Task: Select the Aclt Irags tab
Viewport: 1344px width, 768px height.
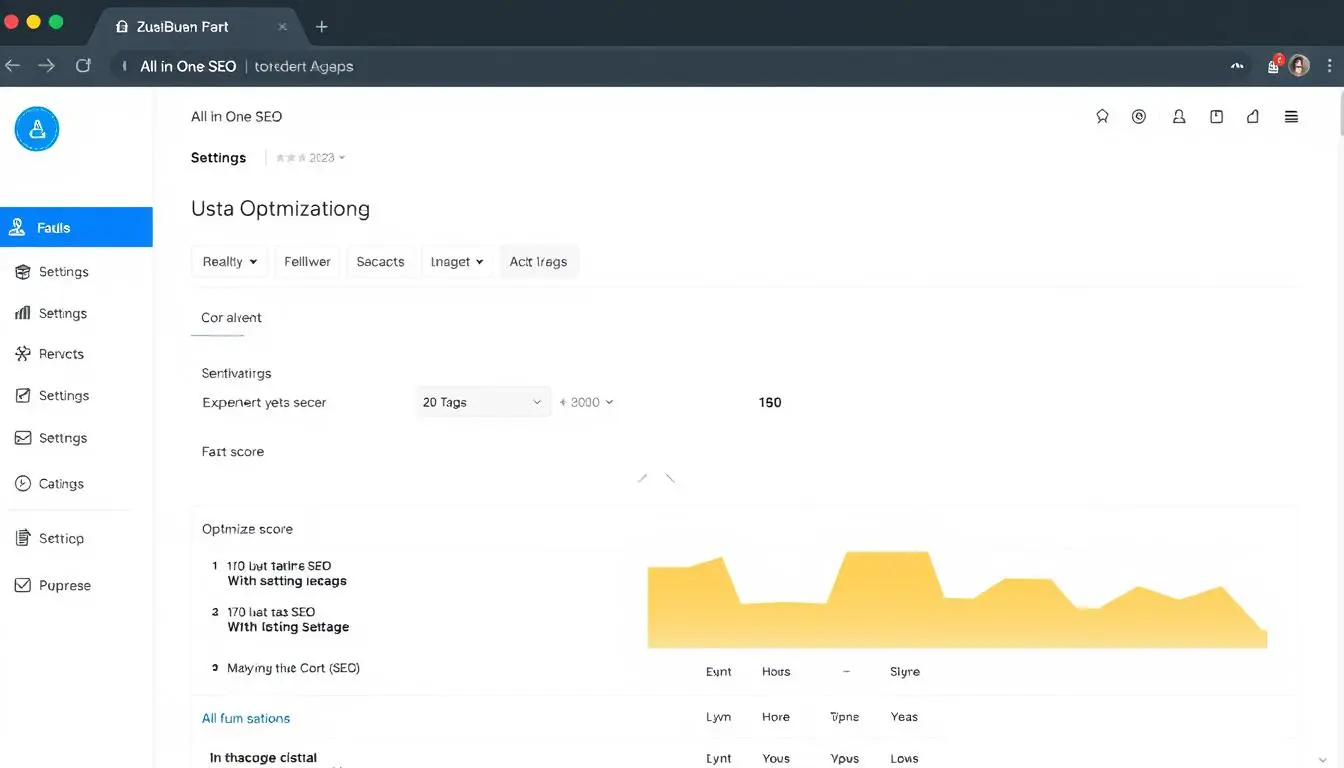Action: (x=538, y=262)
